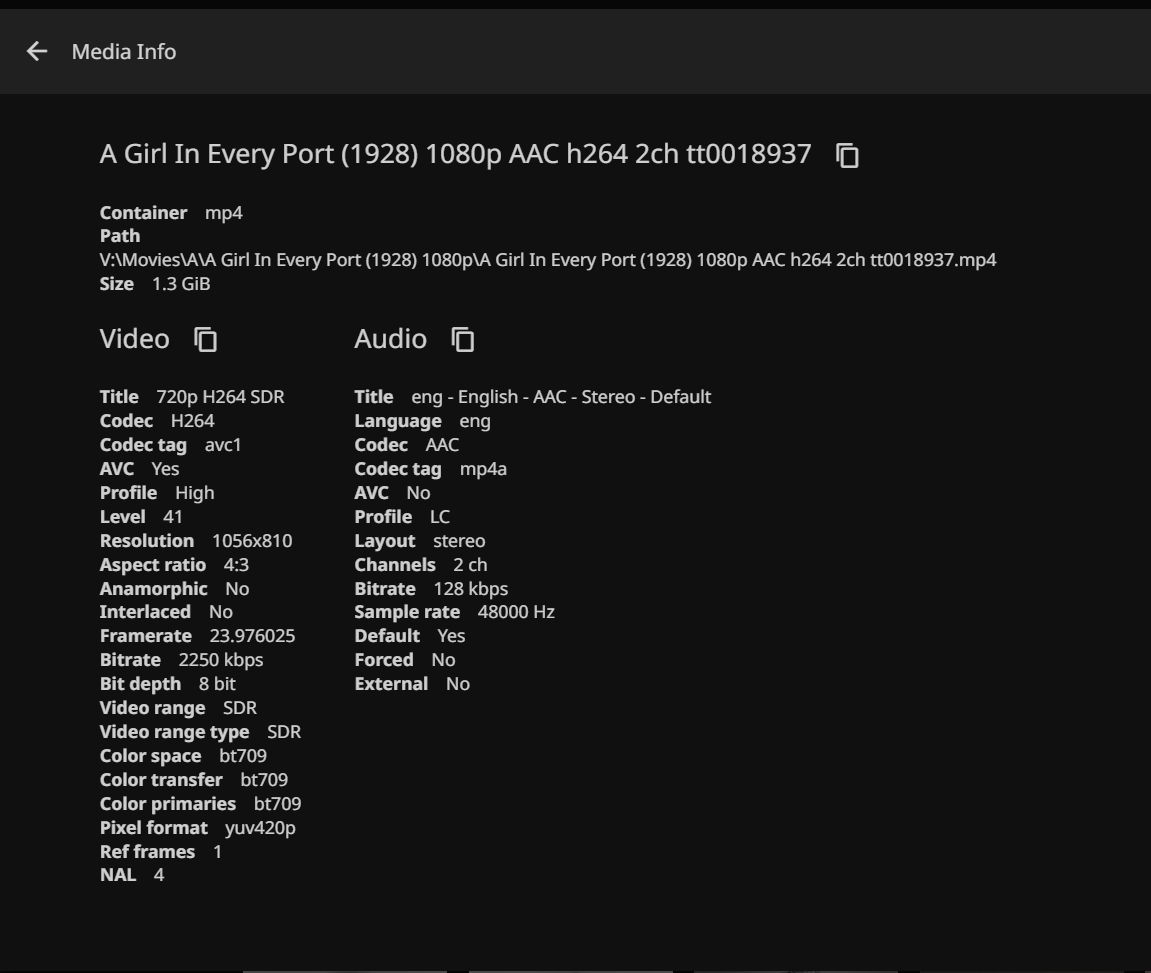Go back using the arrow icon

pos(37,51)
